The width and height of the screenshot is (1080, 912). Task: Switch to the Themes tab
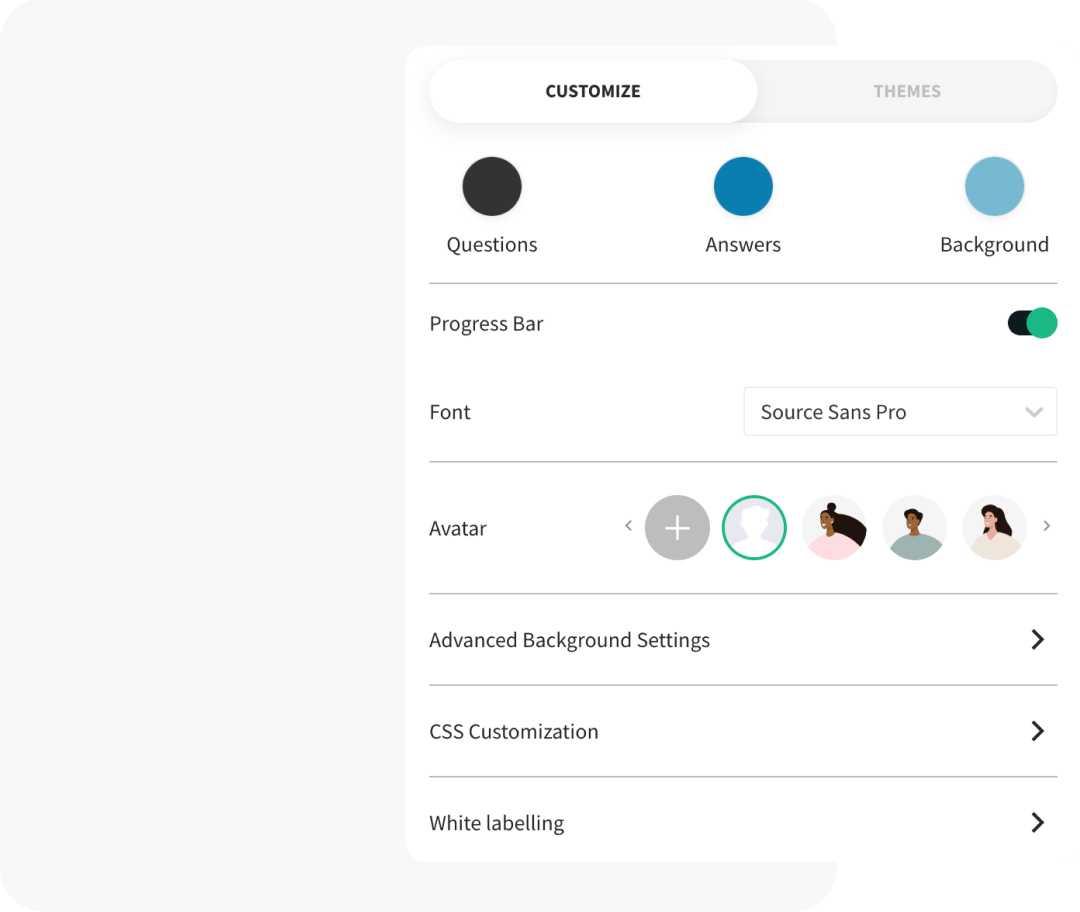(906, 91)
